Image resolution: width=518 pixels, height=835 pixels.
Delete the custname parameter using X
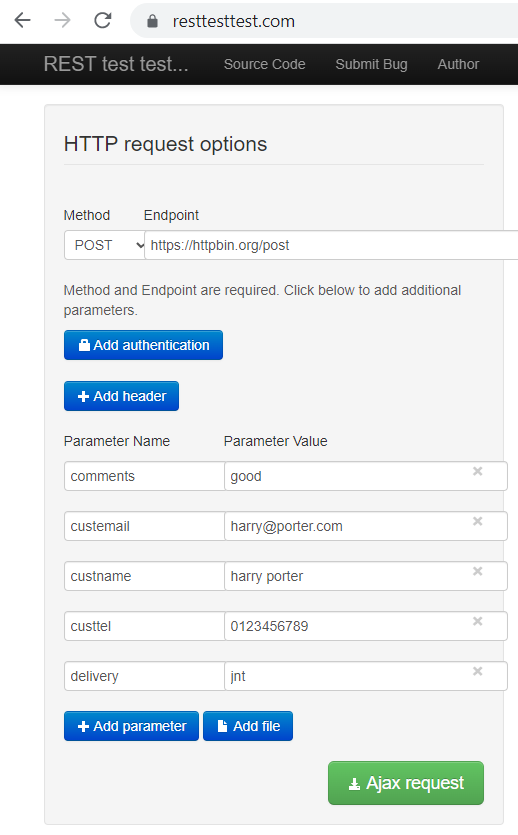click(x=478, y=571)
